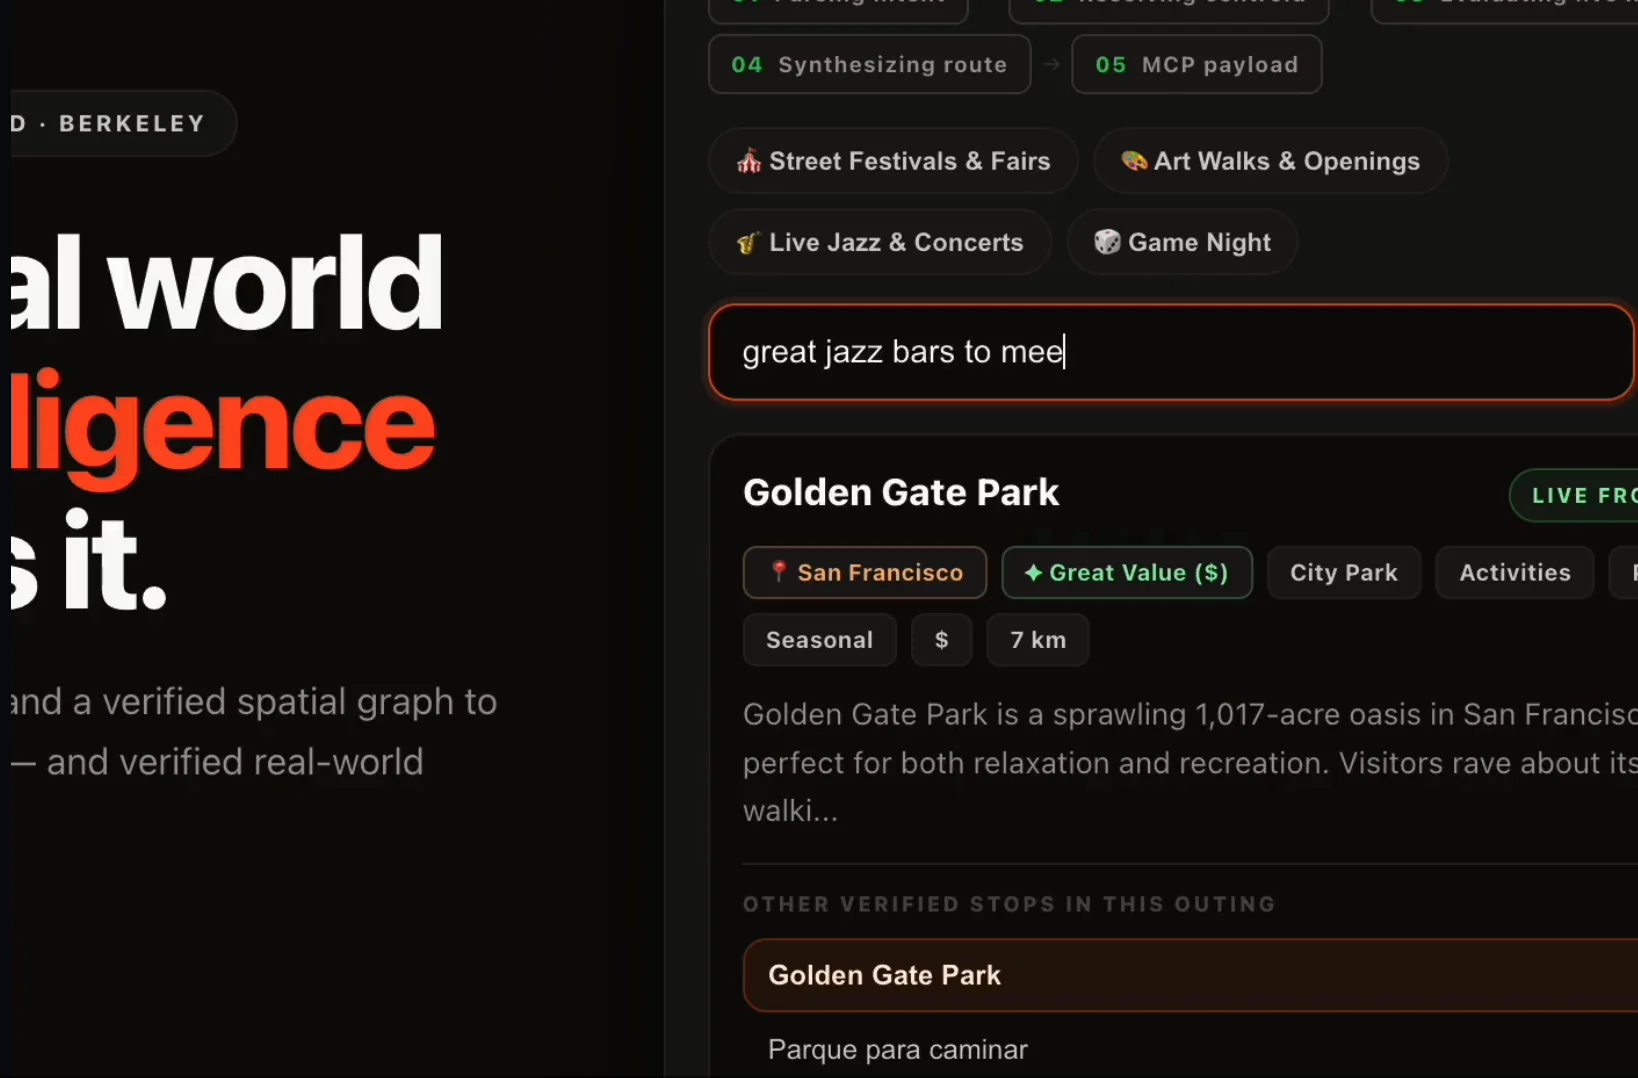
Task: Click the 7 km distance tag
Action: [1038, 640]
